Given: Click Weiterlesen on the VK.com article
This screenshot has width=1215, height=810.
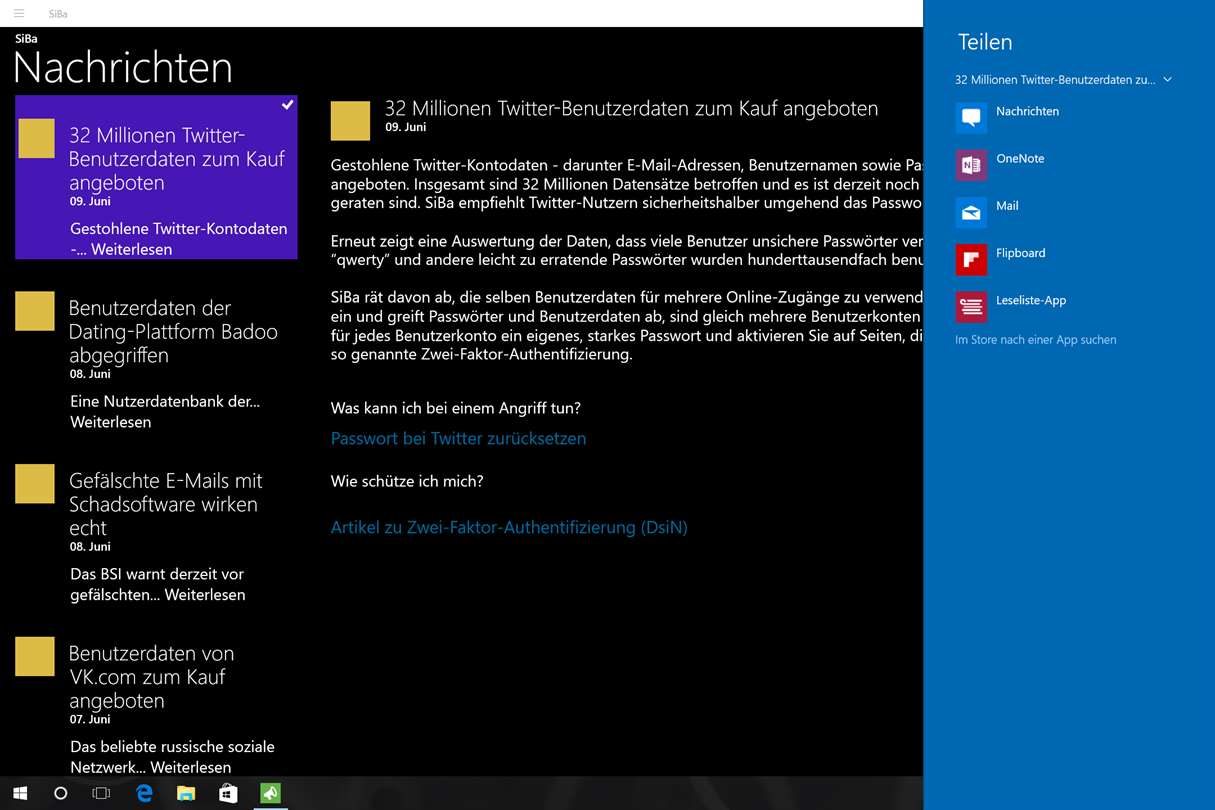Looking at the screenshot, I should click(x=191, y=768).
